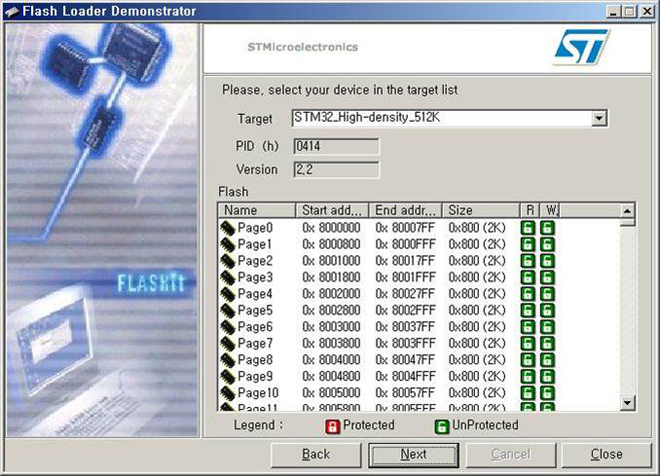Screen dimensions: 660x476
Task: Click the flash list scrollbar track
Action: pyautogui.click(x=627, y=311)
